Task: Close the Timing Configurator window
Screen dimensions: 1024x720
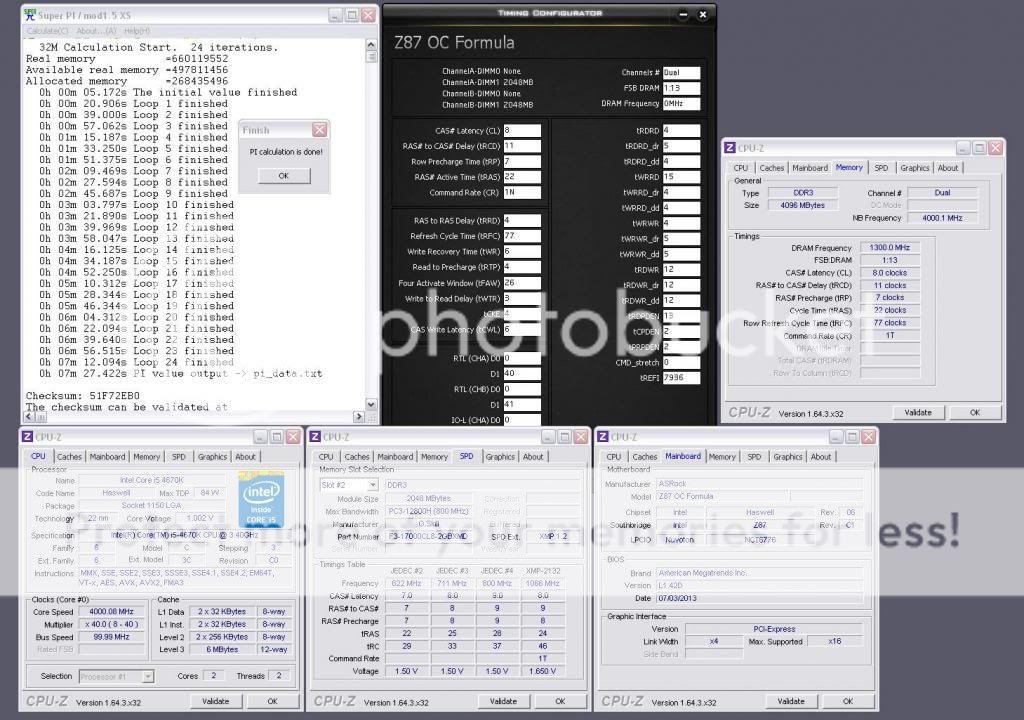Action: click(703, 14)
